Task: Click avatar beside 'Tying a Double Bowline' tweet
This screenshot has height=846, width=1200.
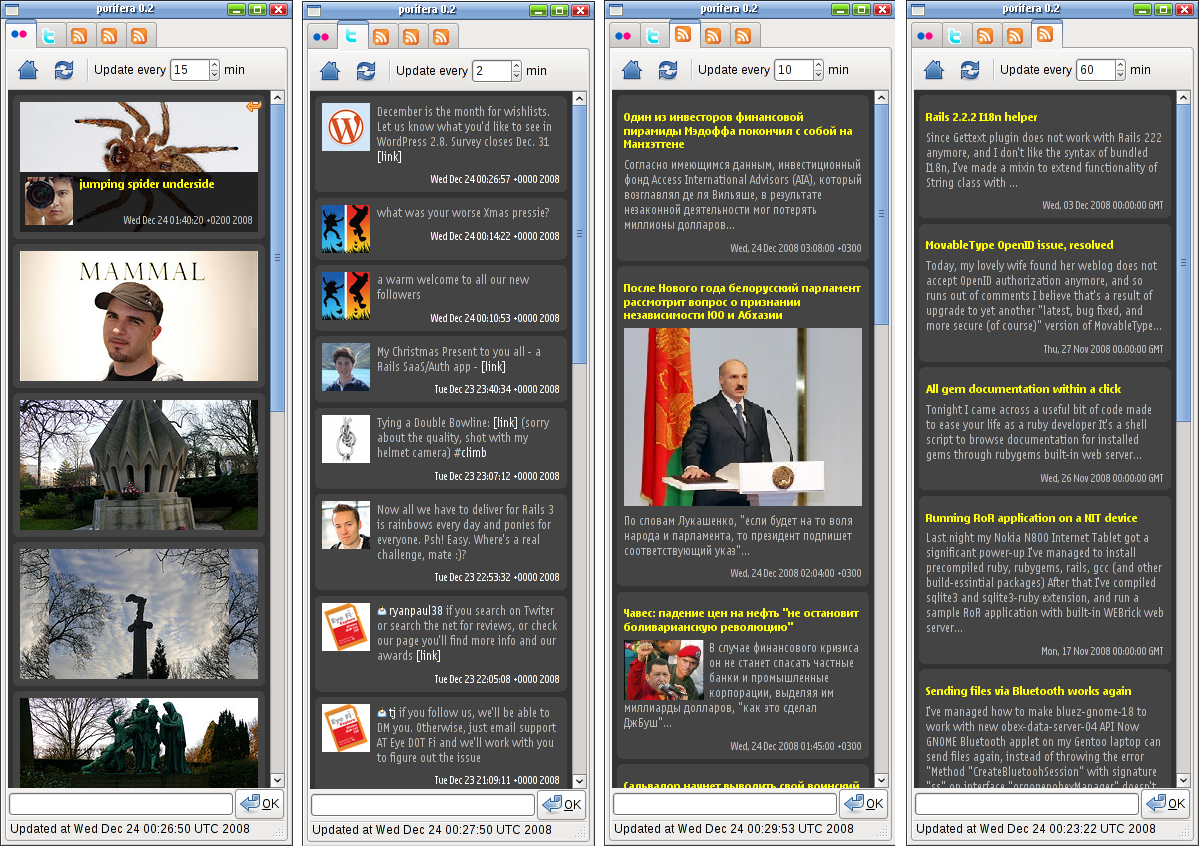Action: point(346,439)
